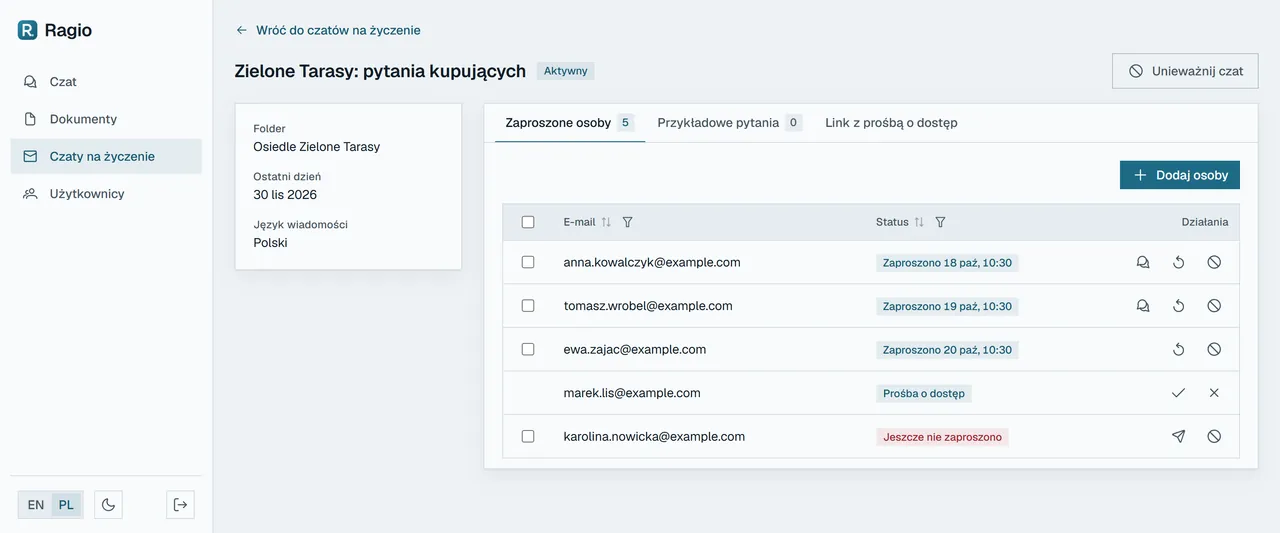Open chat view for tomasz.wrobel@example.com

1143,306
